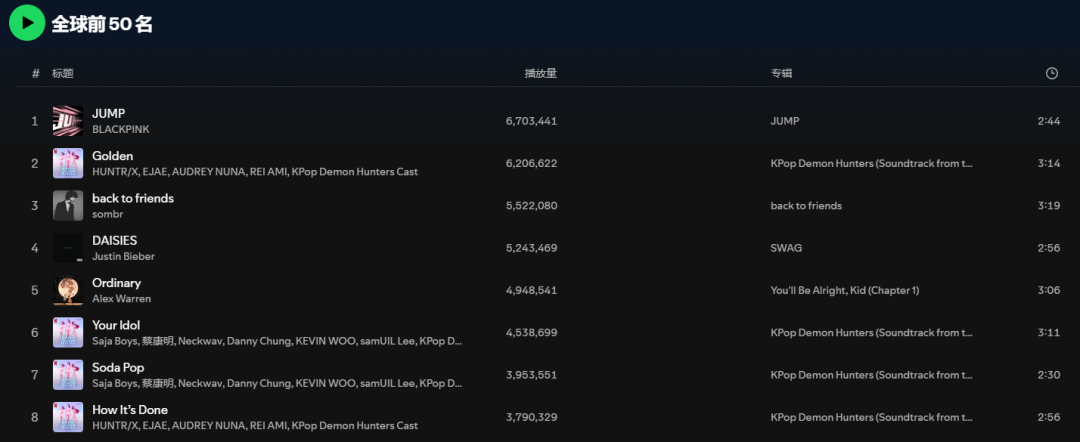Image resolution: width=1080 pixels, height=442 pixels.
Task: Click the clock duration column icon
Action: pos(1051,73)
